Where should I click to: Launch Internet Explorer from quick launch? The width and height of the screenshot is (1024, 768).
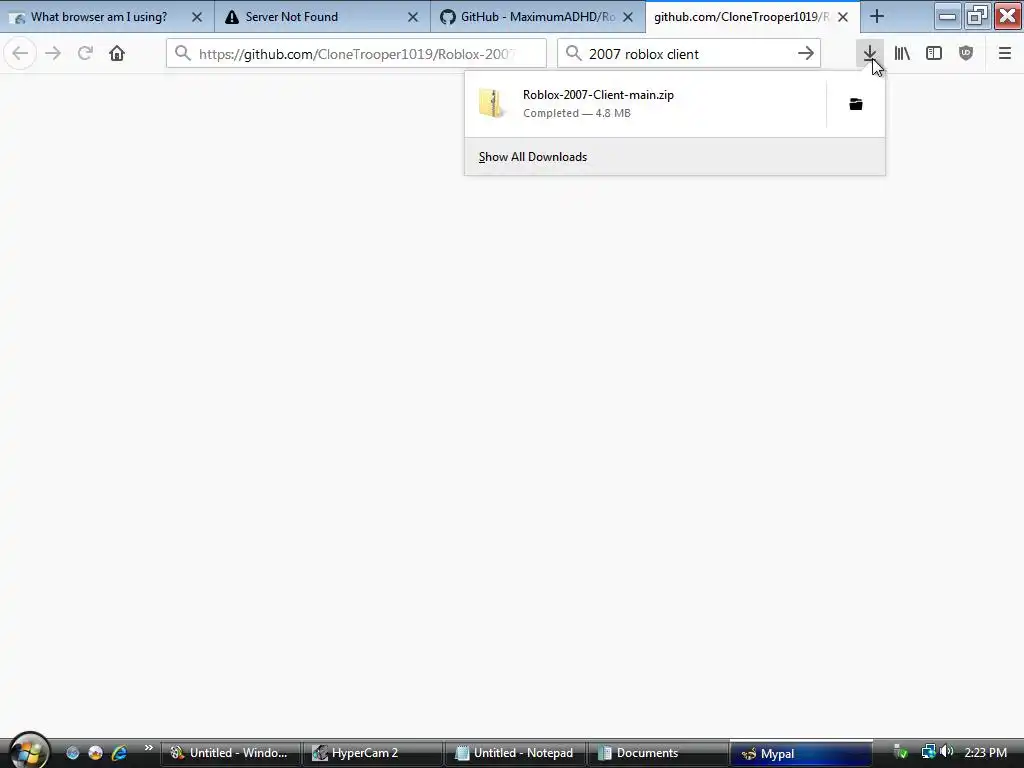[x=119, y=753]
